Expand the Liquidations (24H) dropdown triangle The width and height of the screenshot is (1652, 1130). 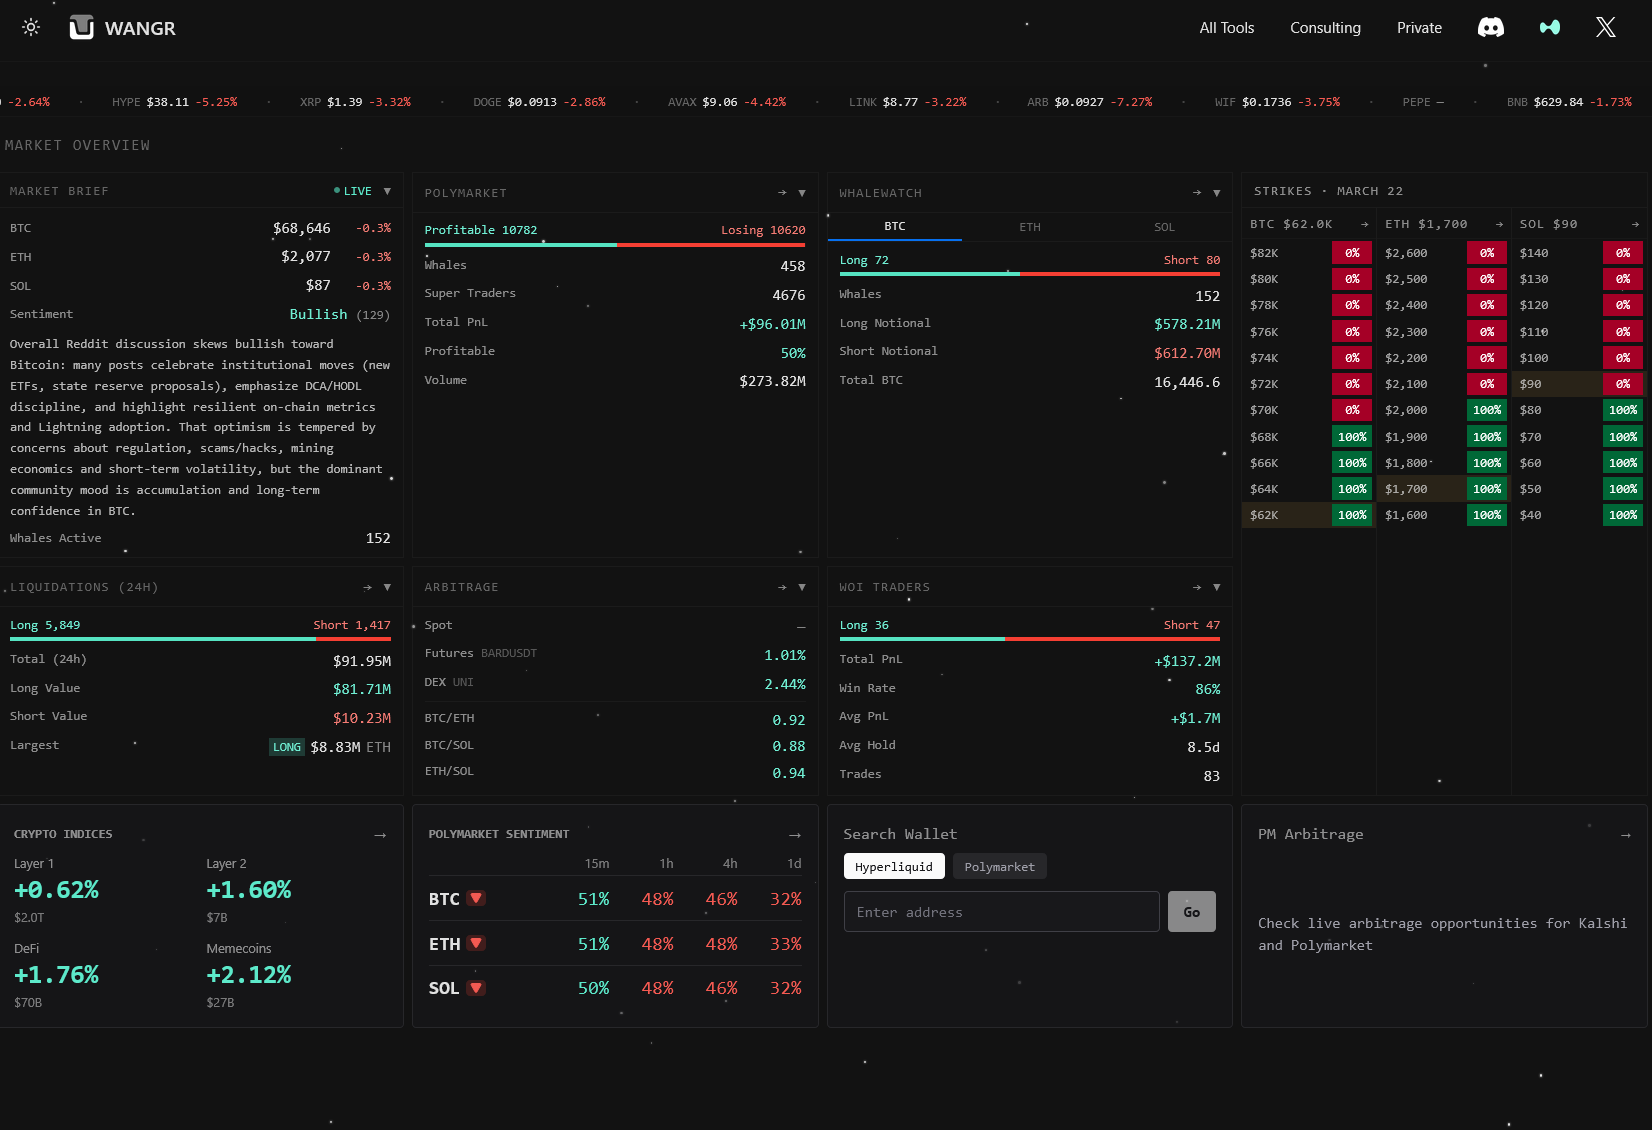coord(387,588)
